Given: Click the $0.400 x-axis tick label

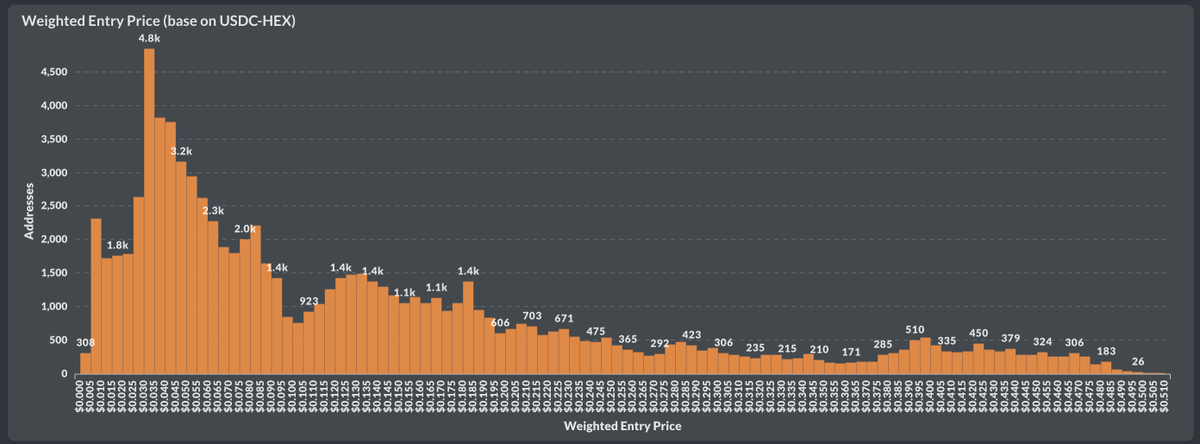Looking at the screenshot, I should click(x=931, y=396).
